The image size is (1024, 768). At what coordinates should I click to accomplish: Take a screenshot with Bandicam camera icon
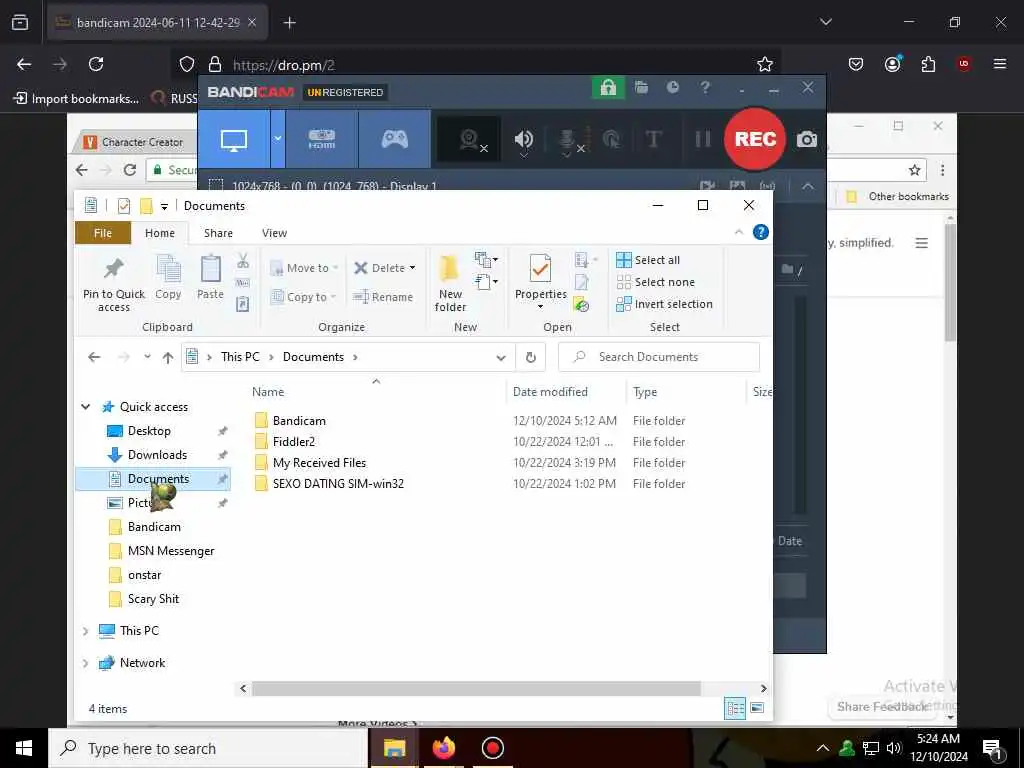tap(807, 139)
